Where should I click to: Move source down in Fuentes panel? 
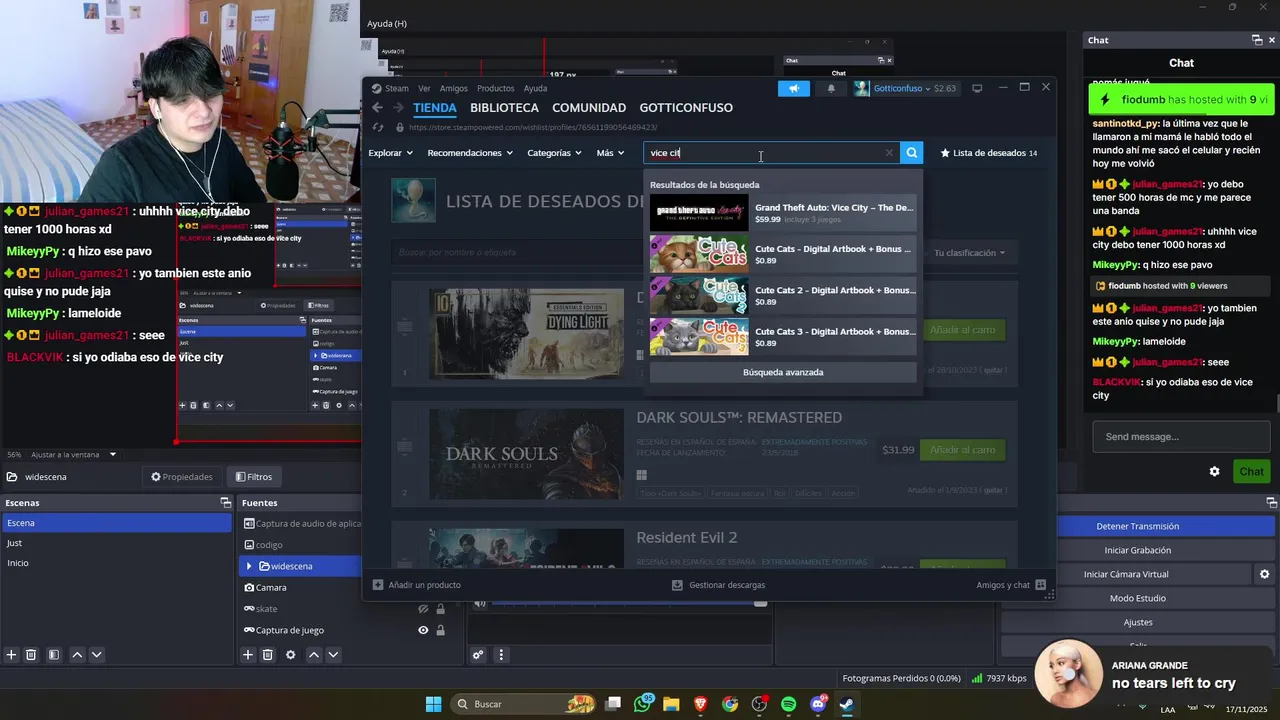(x=333, y=655)
